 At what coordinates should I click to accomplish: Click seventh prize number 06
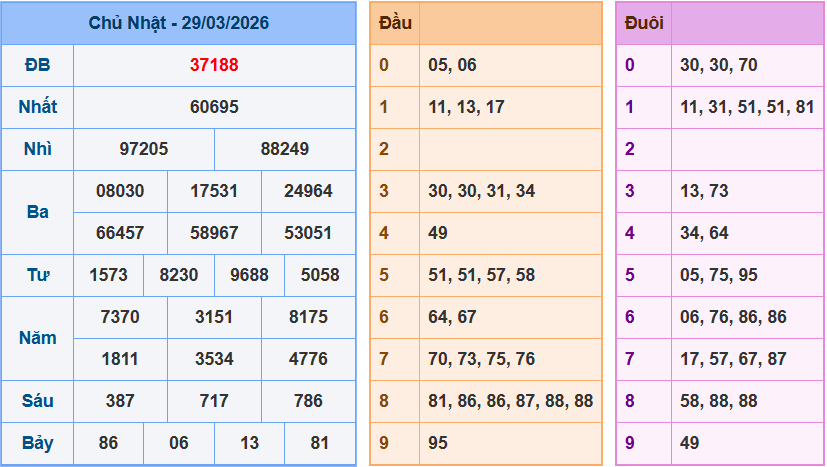[x=179, y=443]
